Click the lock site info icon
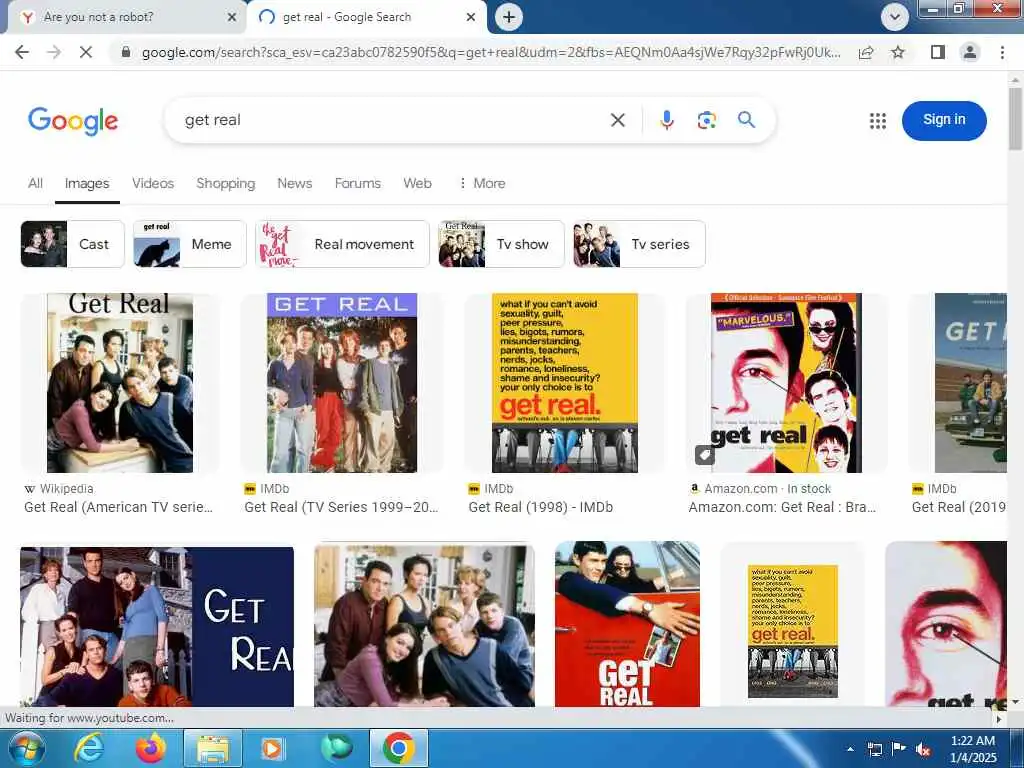Image resolution: width=1024 pixels, height=768 pixels. click(x=126, y=52)
